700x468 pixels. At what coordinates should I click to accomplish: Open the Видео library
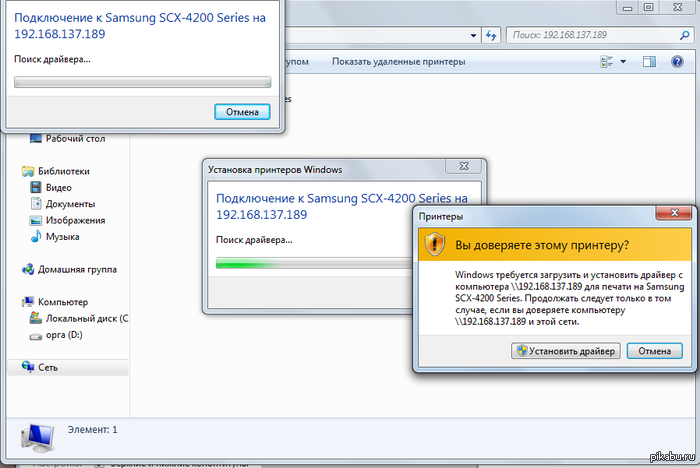[58, 188]
